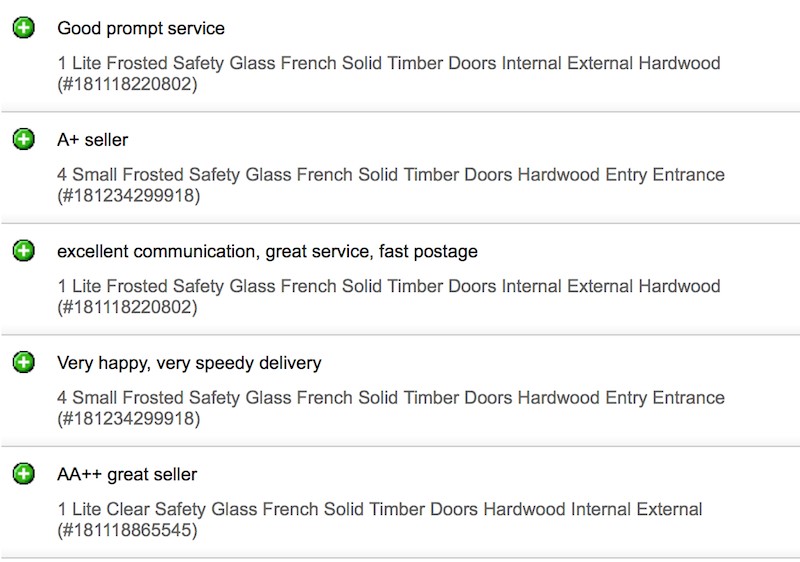The width and height of the screenshot is (800, 562).
Task: Click item number #181118865545
Action: 128,532
